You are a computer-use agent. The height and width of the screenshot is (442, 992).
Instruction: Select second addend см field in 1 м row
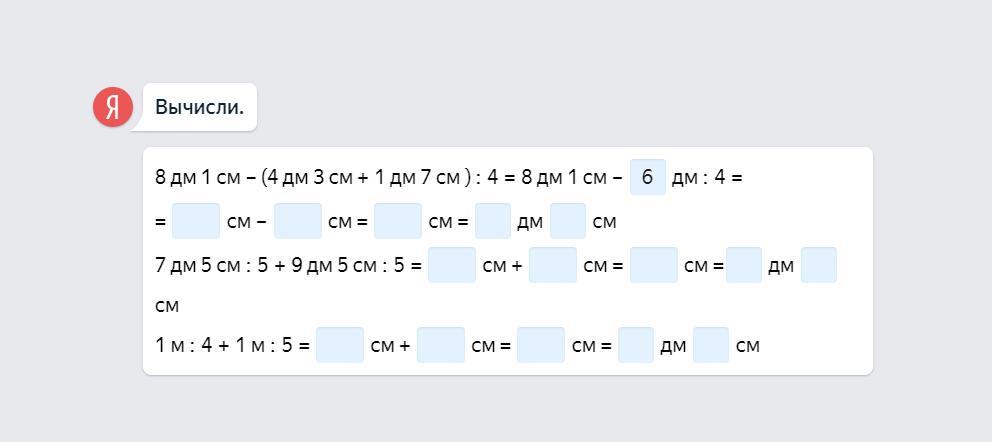point(441,345)
